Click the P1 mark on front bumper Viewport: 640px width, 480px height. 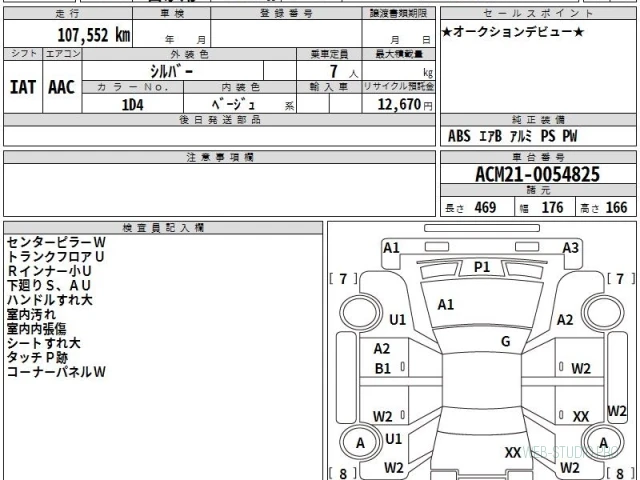point(482,267)
